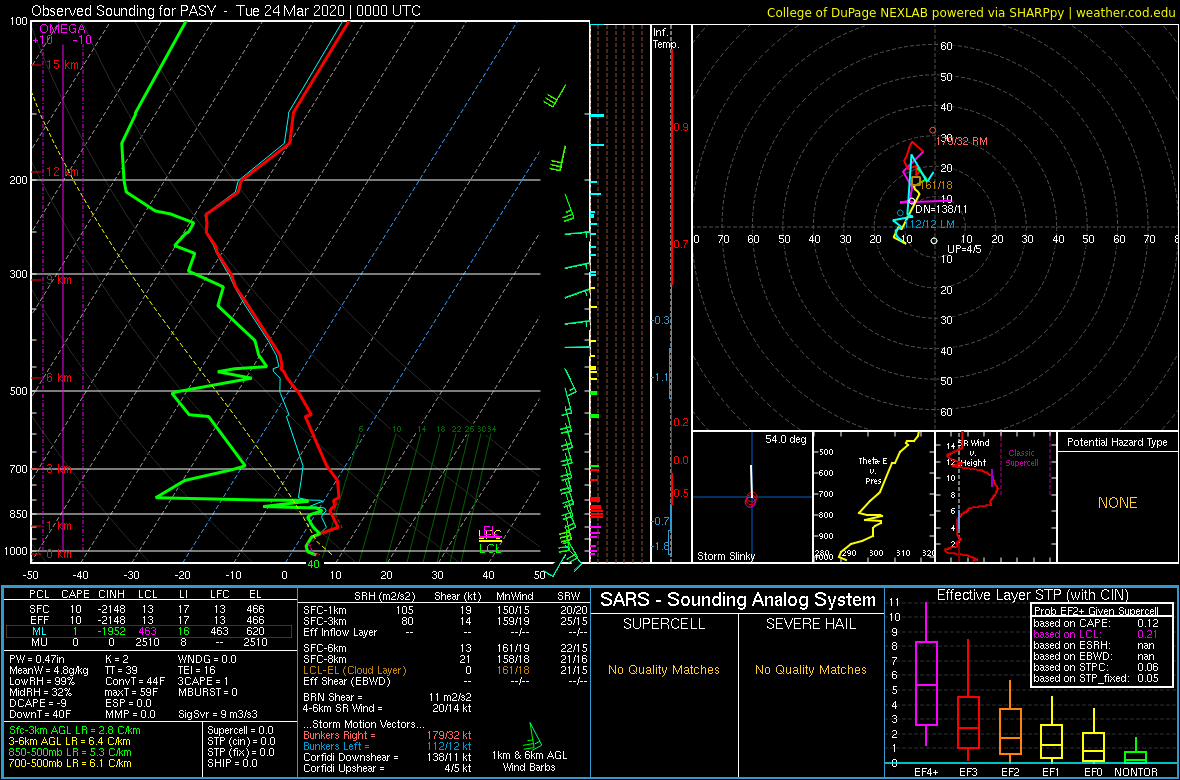
Task: Click the 700-500mb LR line
Action: (70, 763)
